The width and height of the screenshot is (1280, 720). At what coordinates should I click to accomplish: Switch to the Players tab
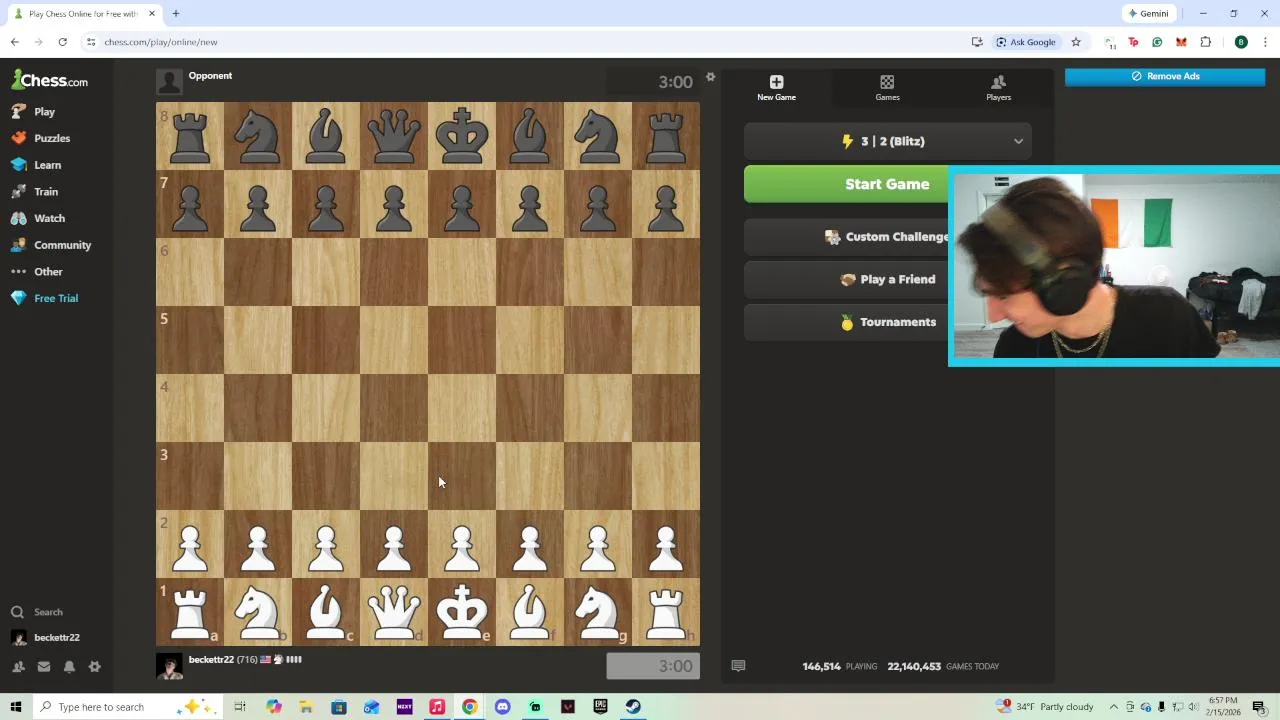pyautogui.click(x=998, y=88)
